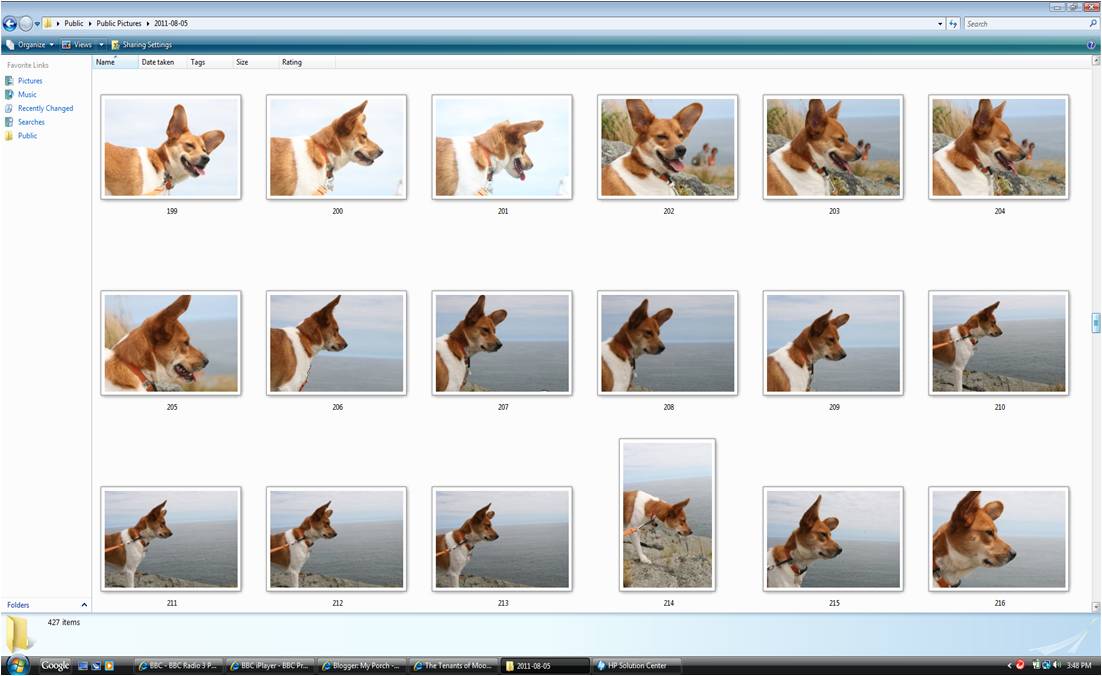Open the Views dropdown arrow
Image resolution: width=1102 pixels, height=676 pixels.
pos(101,45)
